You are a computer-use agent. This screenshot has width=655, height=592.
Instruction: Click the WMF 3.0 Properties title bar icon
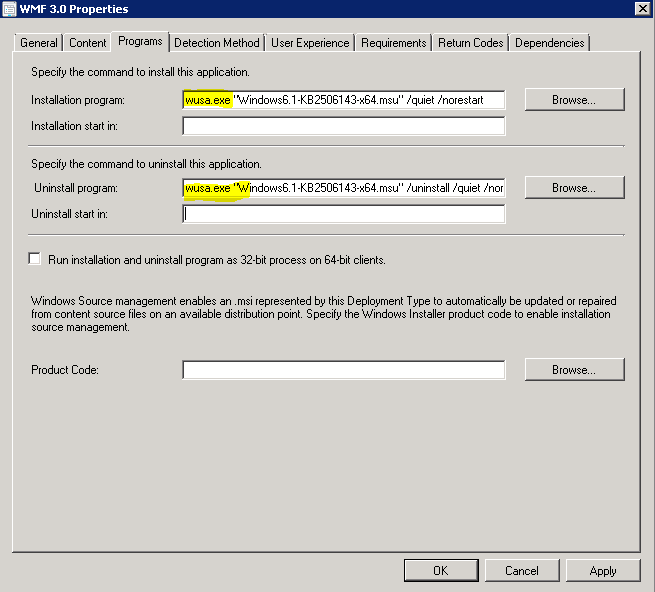9,9
